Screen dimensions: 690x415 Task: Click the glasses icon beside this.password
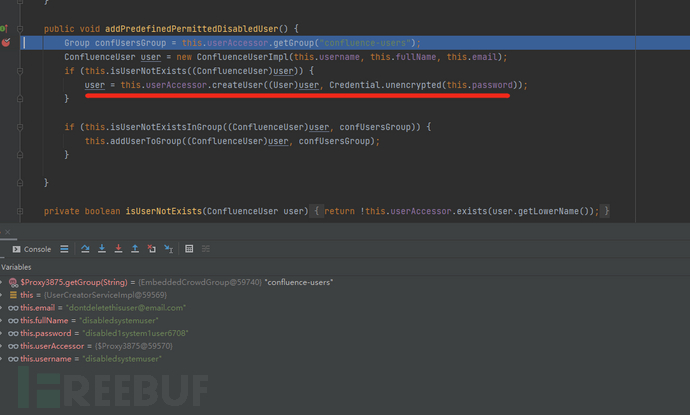tap(13, 334)
